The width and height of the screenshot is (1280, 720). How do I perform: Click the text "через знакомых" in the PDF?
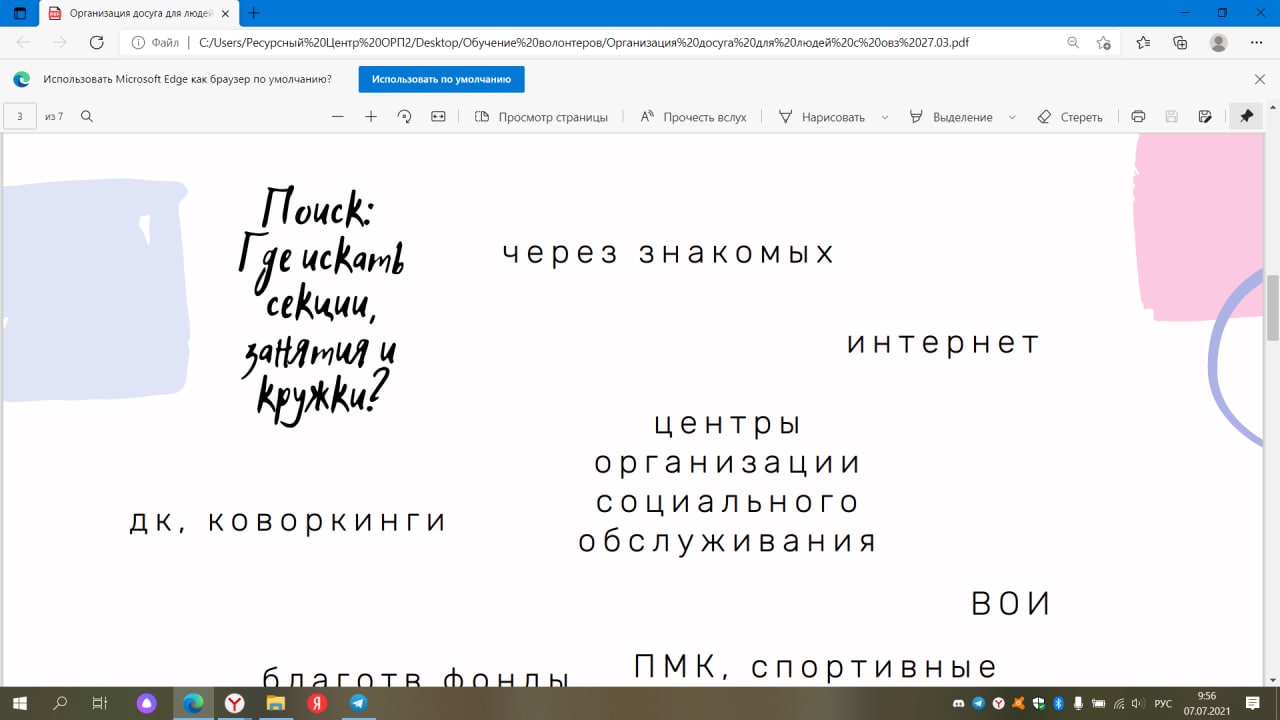click(668, 253)
